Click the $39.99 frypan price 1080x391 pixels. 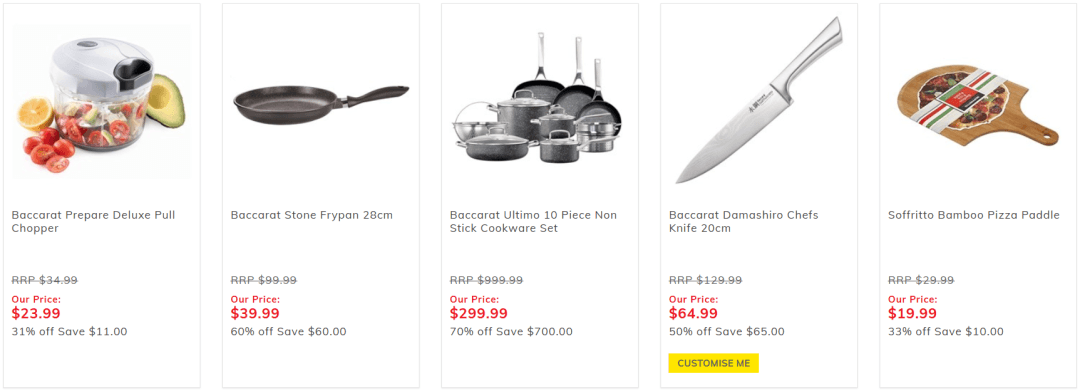pyautogui.click(x=255, y=313)
